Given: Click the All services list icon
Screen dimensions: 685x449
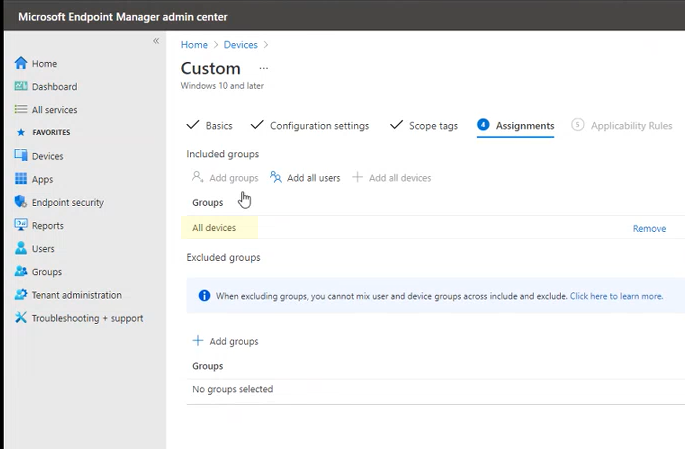Looking at the screenshot, I should 21,110.
